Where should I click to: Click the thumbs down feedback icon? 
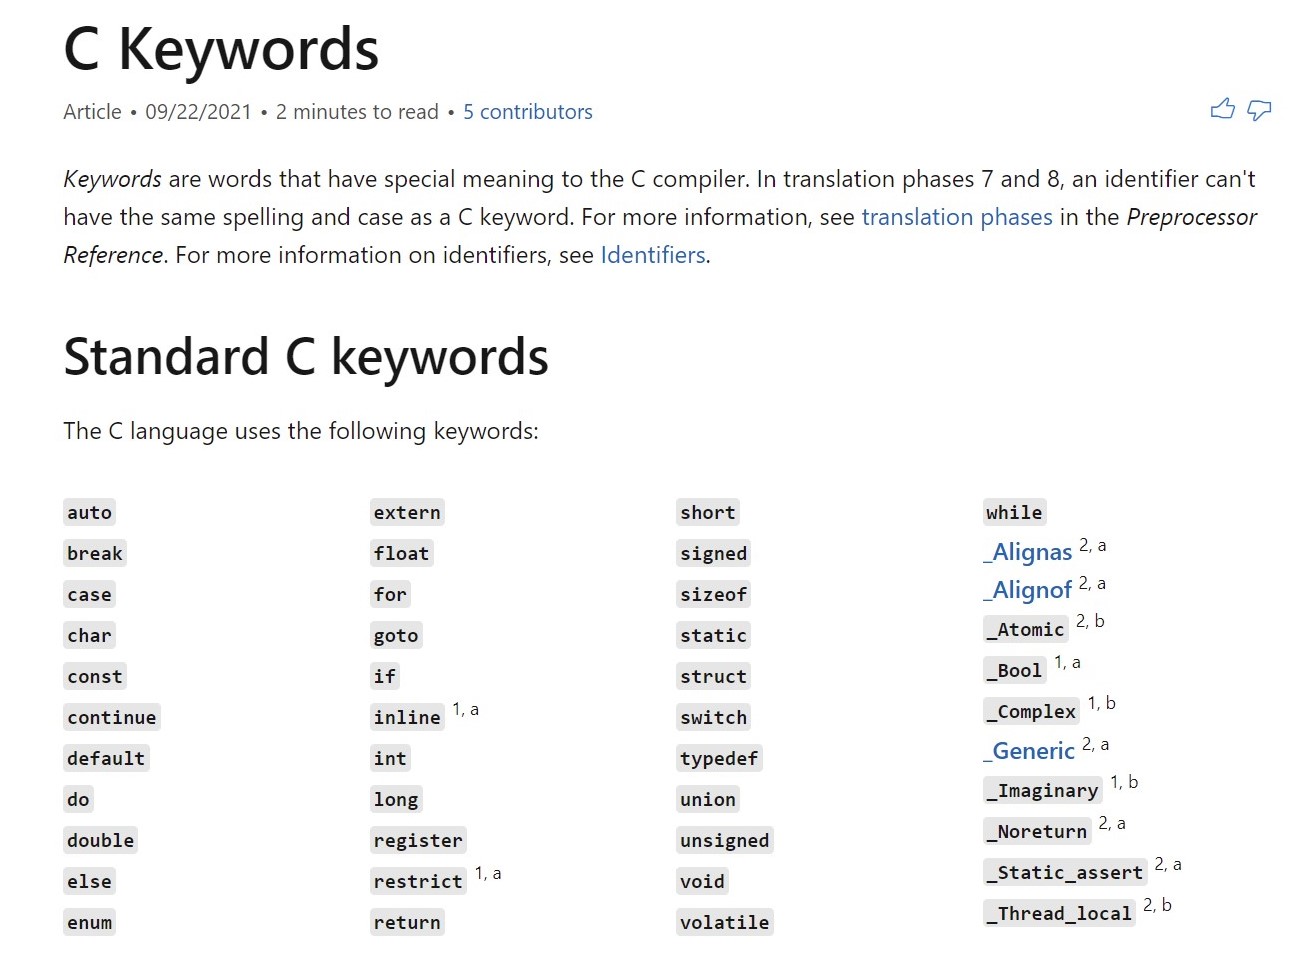[1259, 109]
